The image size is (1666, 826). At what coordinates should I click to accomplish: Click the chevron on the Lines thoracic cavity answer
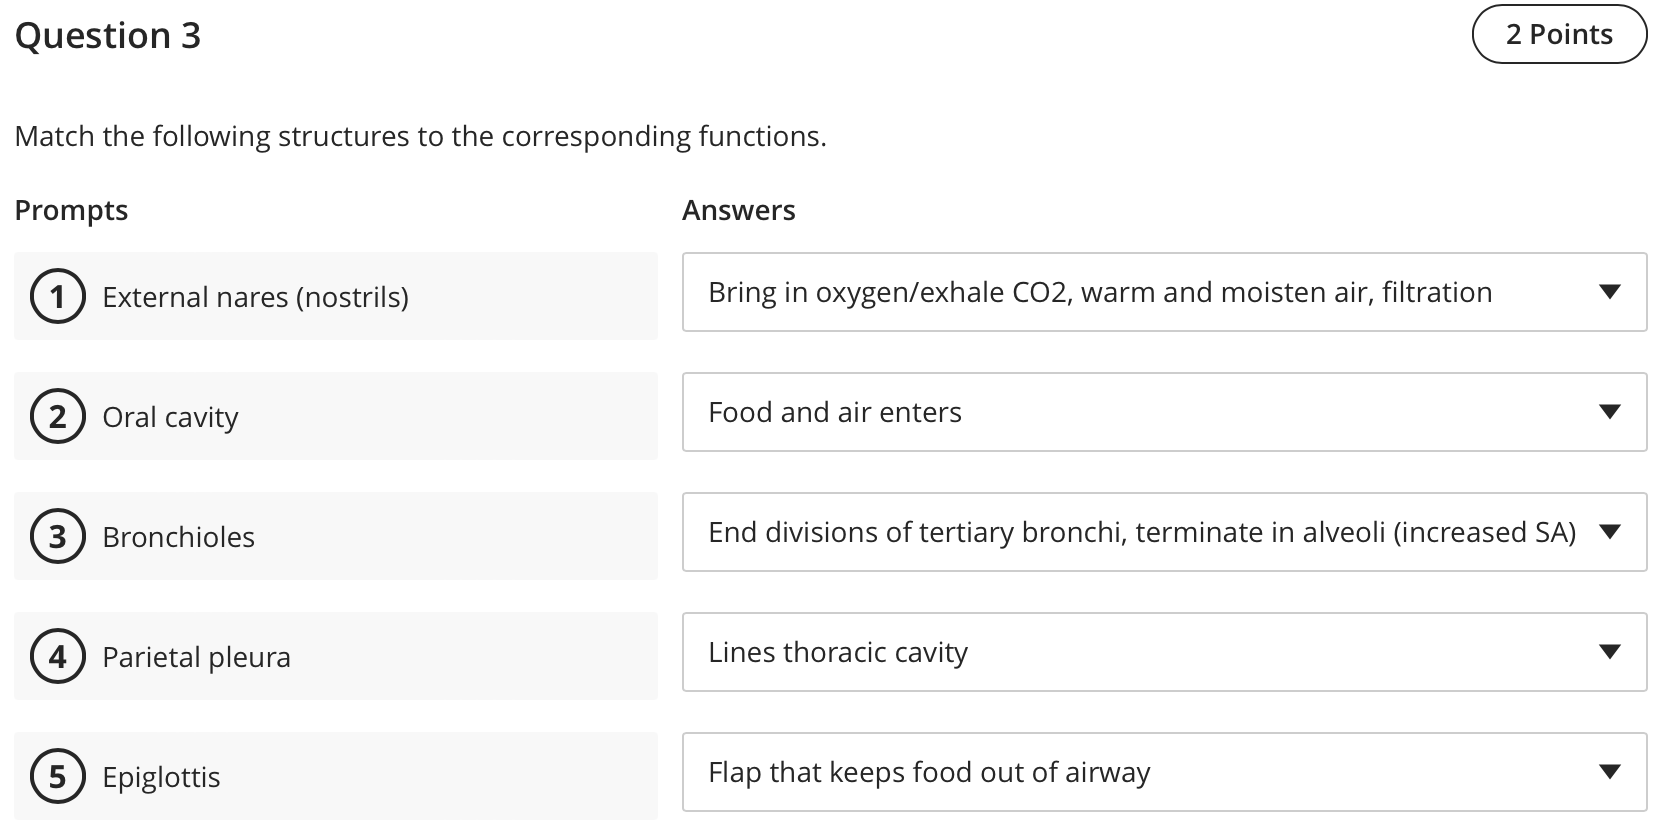1610,652
